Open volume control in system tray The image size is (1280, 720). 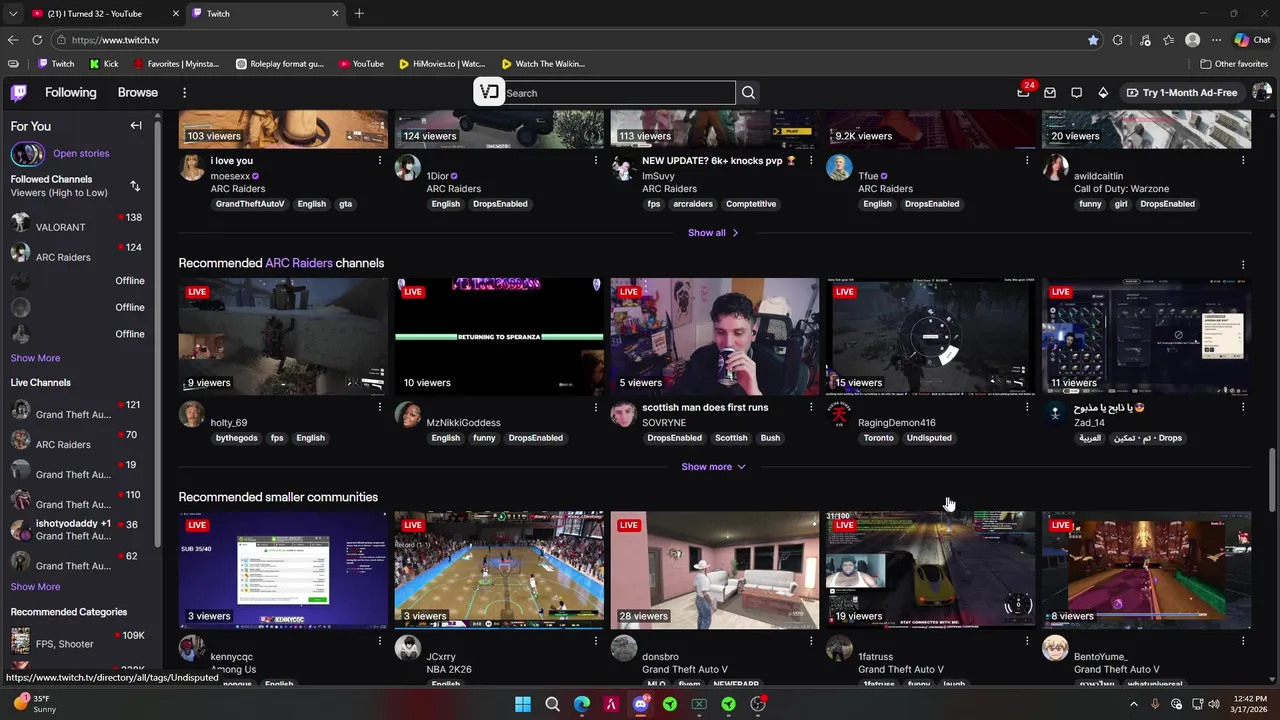pyautogui.click(x=1214, y=704)
